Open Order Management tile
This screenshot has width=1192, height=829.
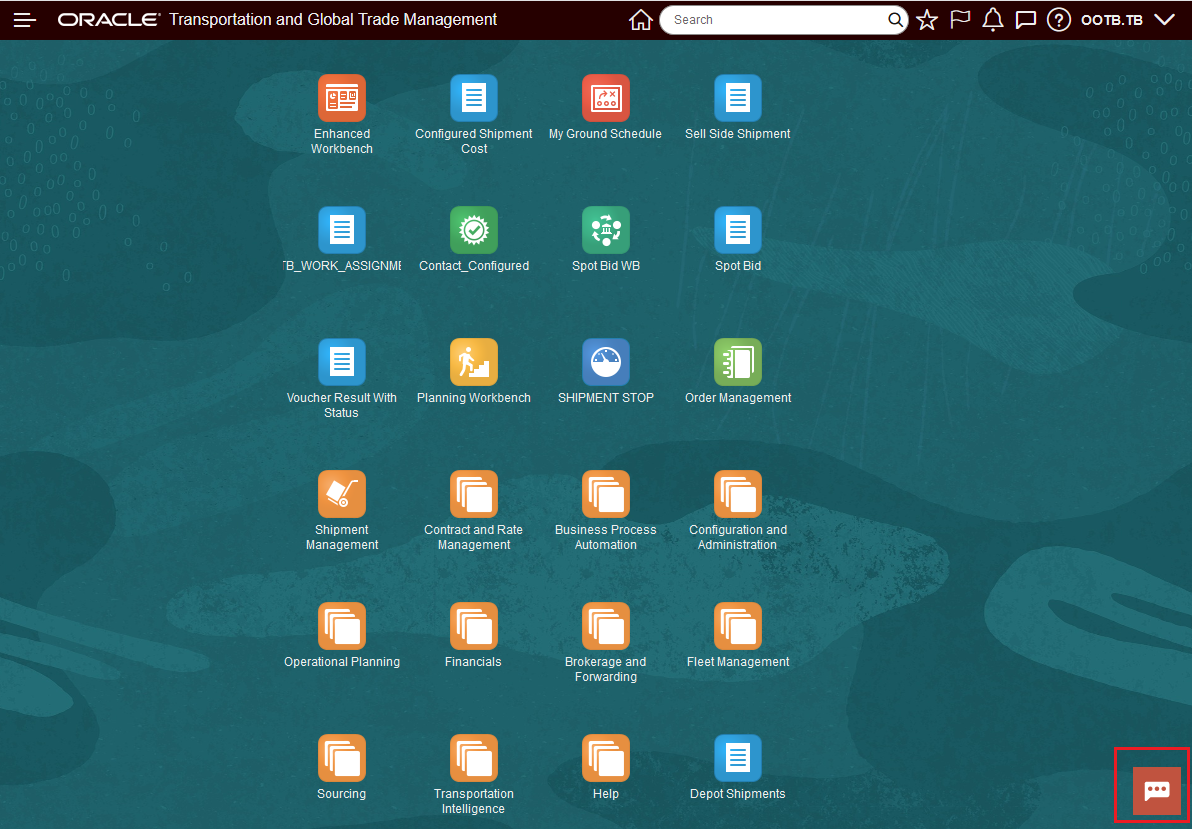[x=737, y=362]
